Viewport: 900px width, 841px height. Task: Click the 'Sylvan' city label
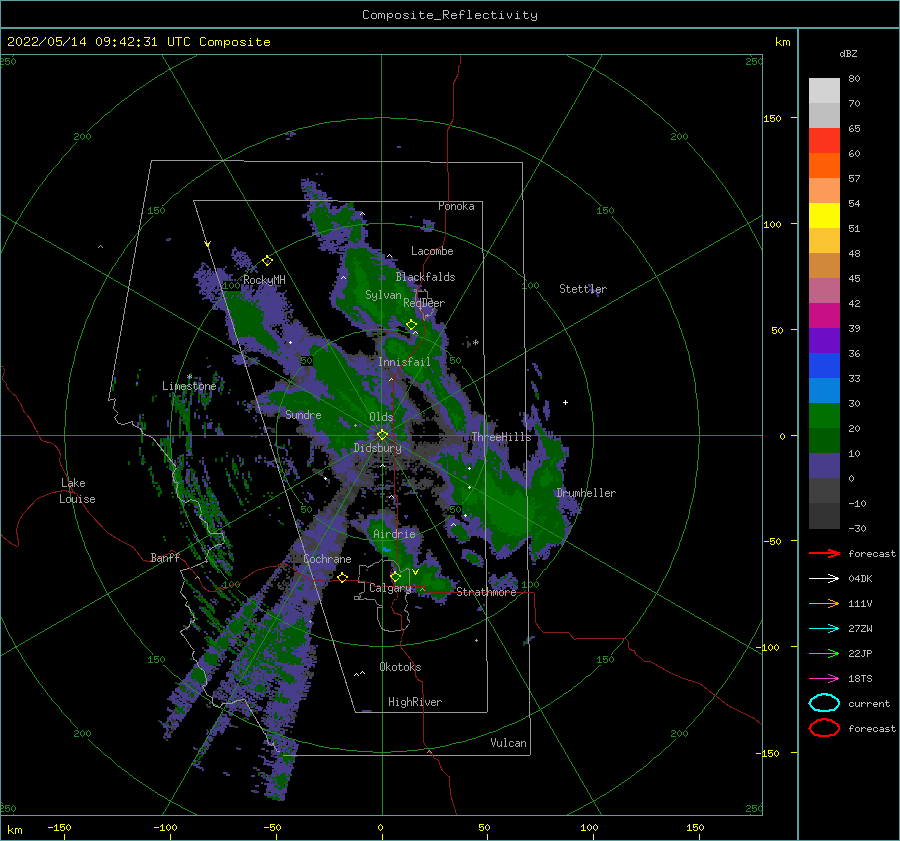383,295
